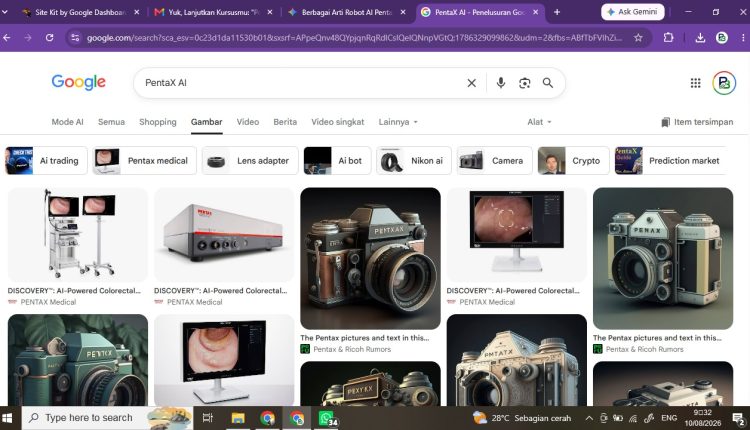The width and height of the screenshot is (750, 430).
Task: Open Google Lens image search
Action: click(x=524, y=83)
